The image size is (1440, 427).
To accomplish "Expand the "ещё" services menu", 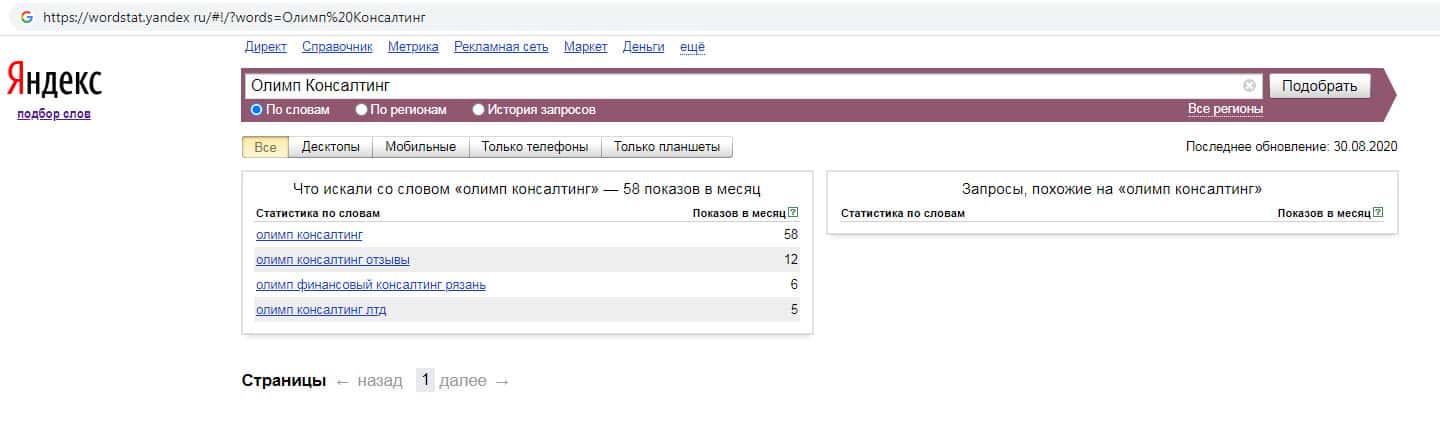I will coord(692,47).
